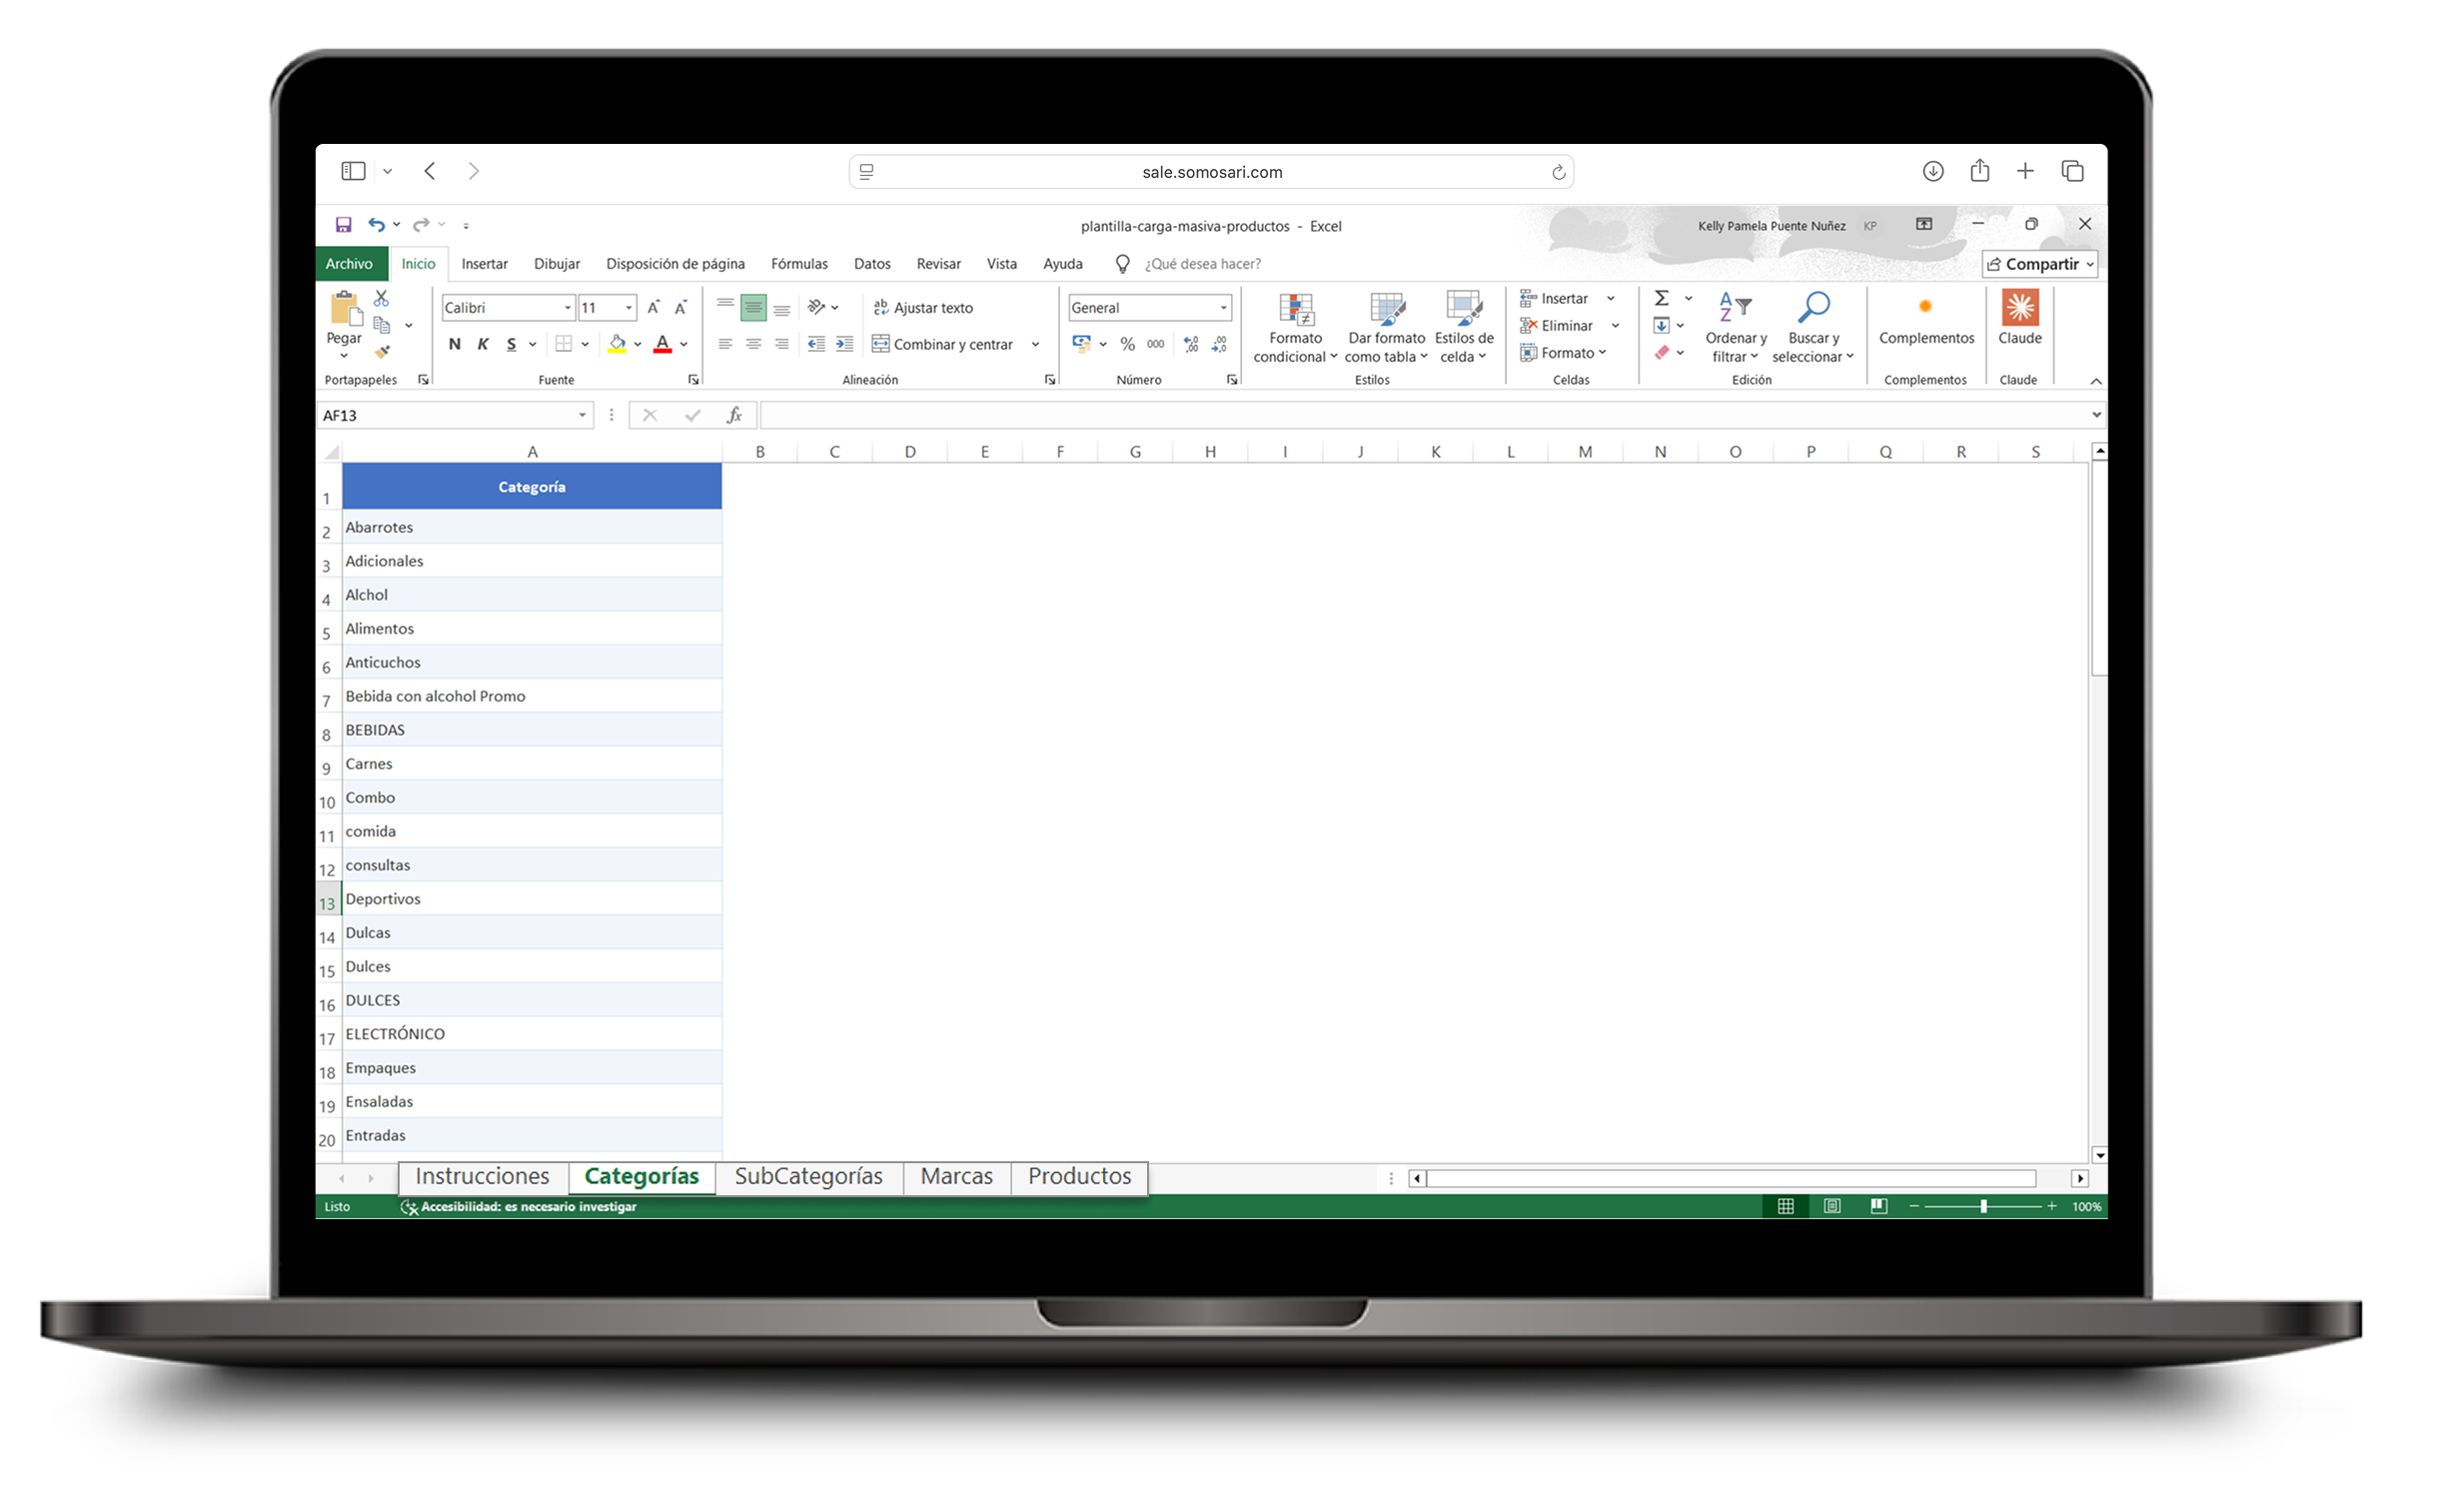Switch to the Insertar ribbon tab
2464x1511 pixels.
pyautogui.click(x=485, y=264)
